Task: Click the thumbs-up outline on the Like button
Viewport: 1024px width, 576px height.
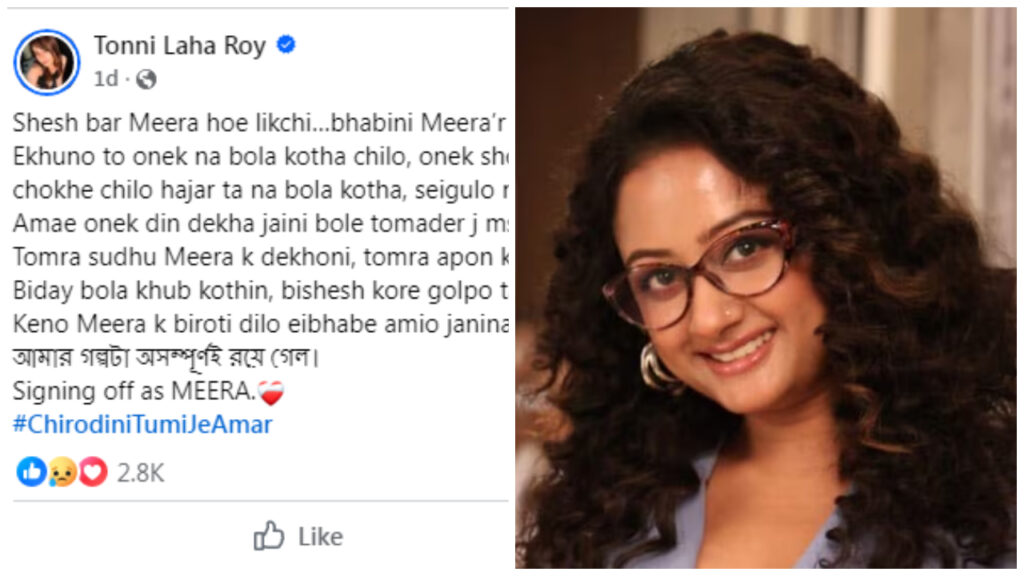Action: 268,537
